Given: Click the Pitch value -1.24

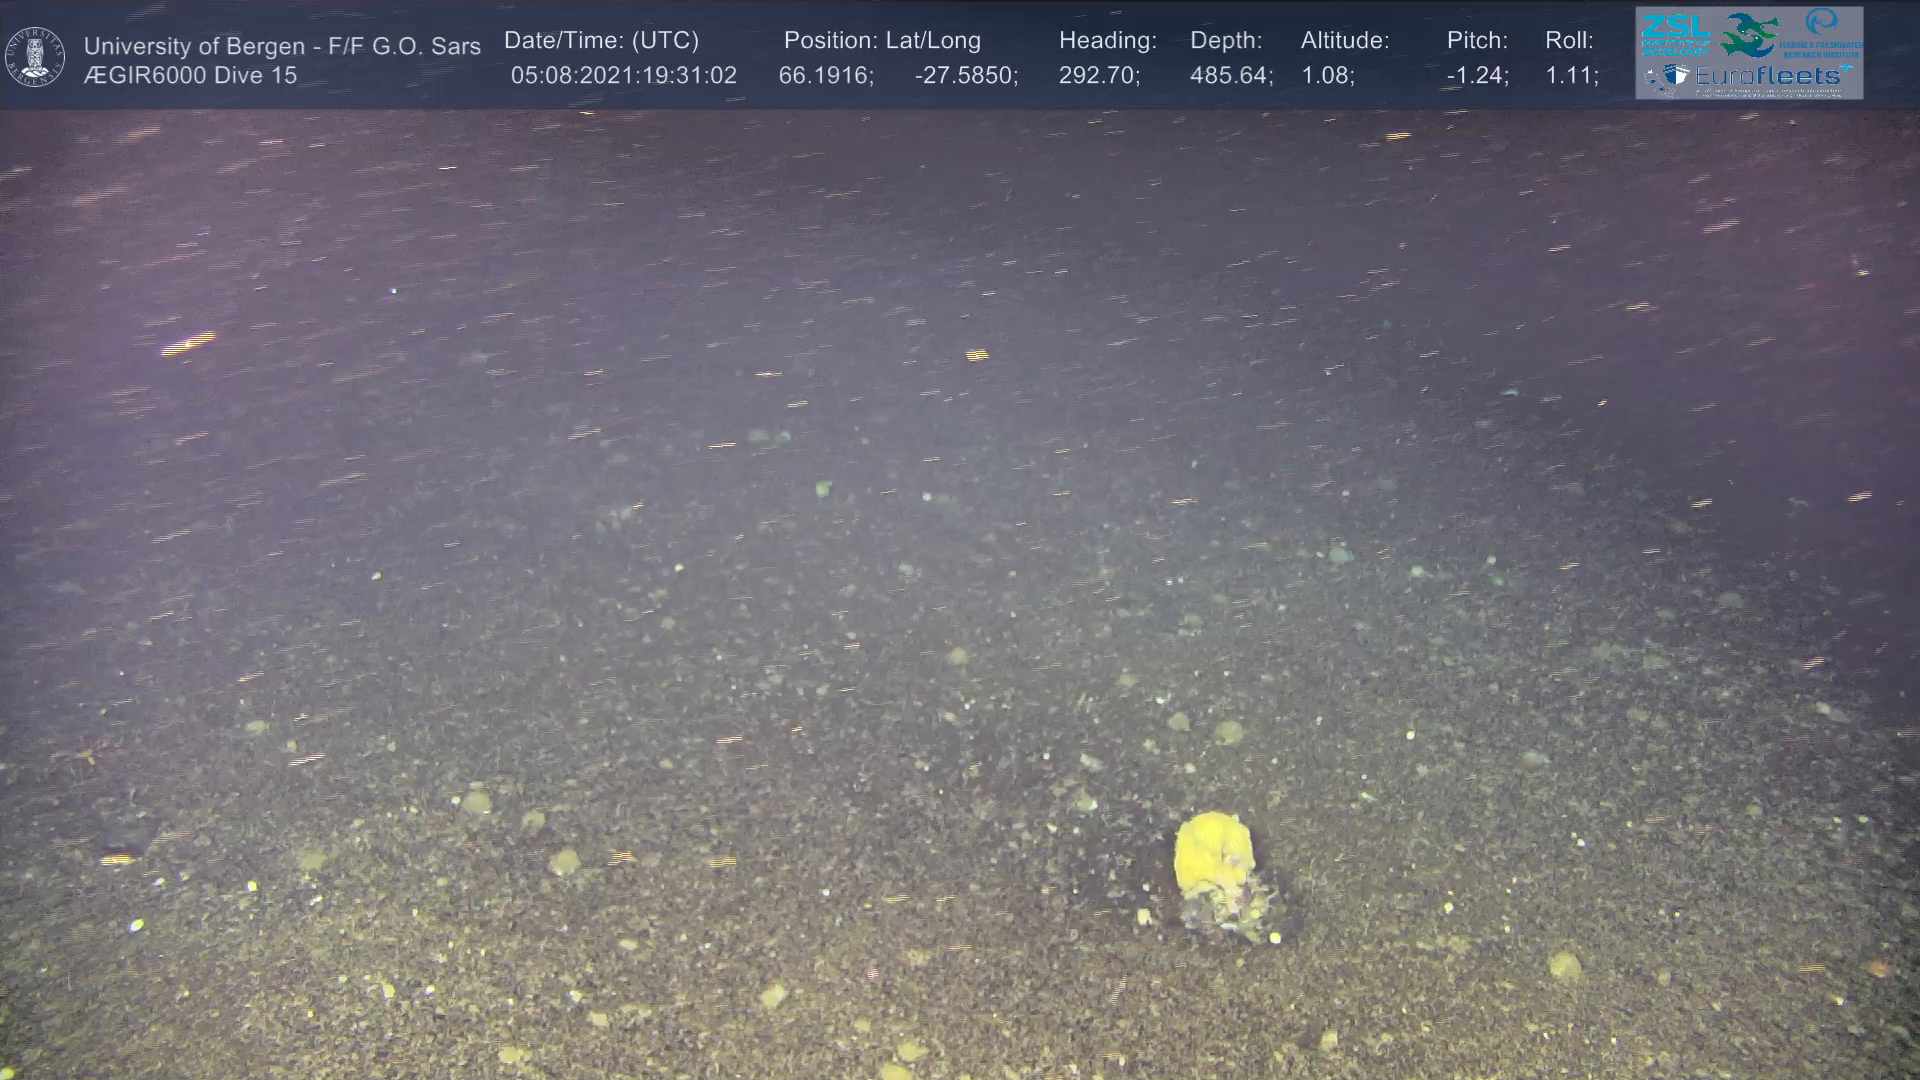Looking at the screenshot, I should pos(1477,75).
